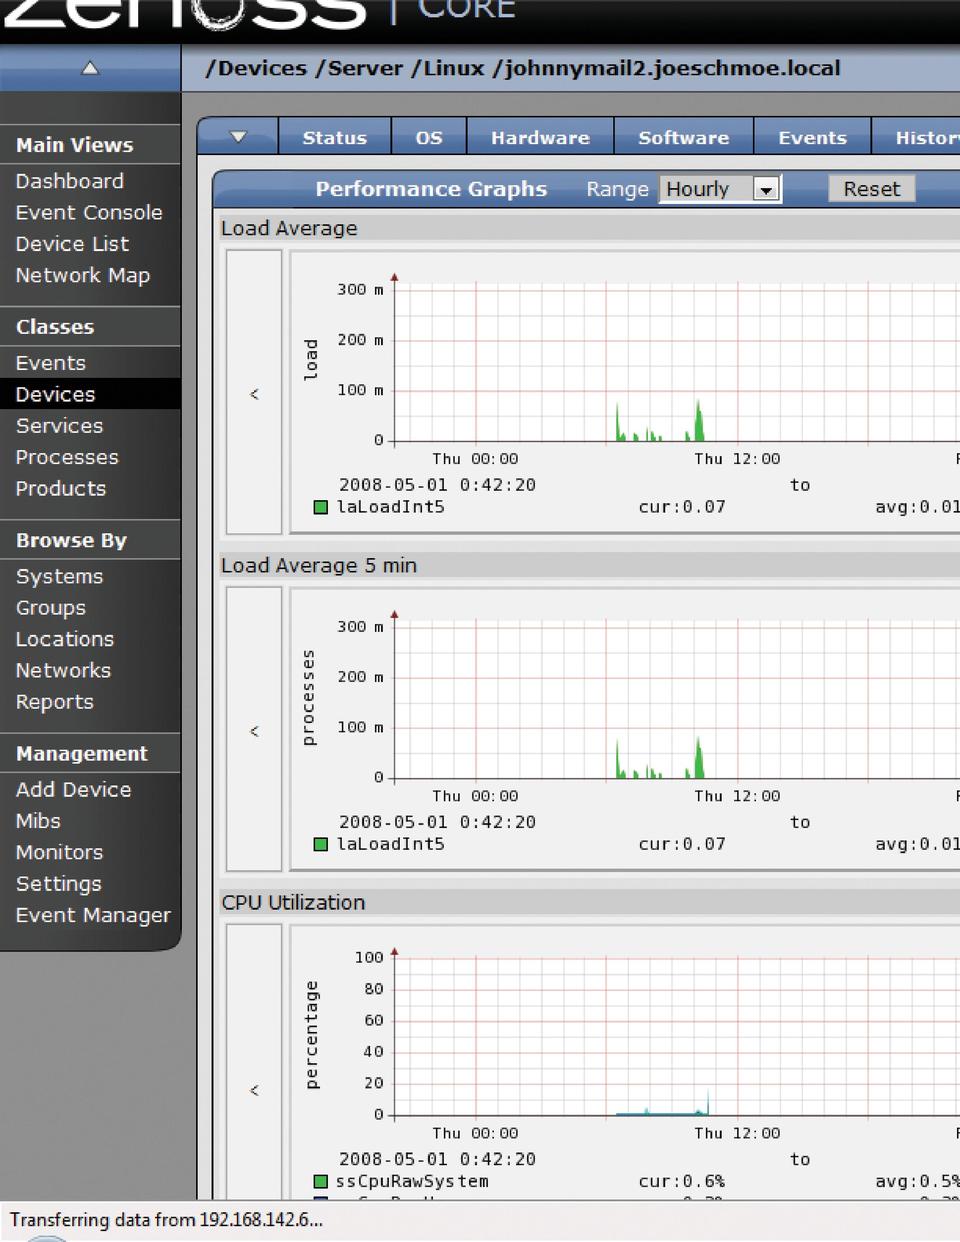
Task: Pan Load Average 5 min graph left
Action: point(254,731)
